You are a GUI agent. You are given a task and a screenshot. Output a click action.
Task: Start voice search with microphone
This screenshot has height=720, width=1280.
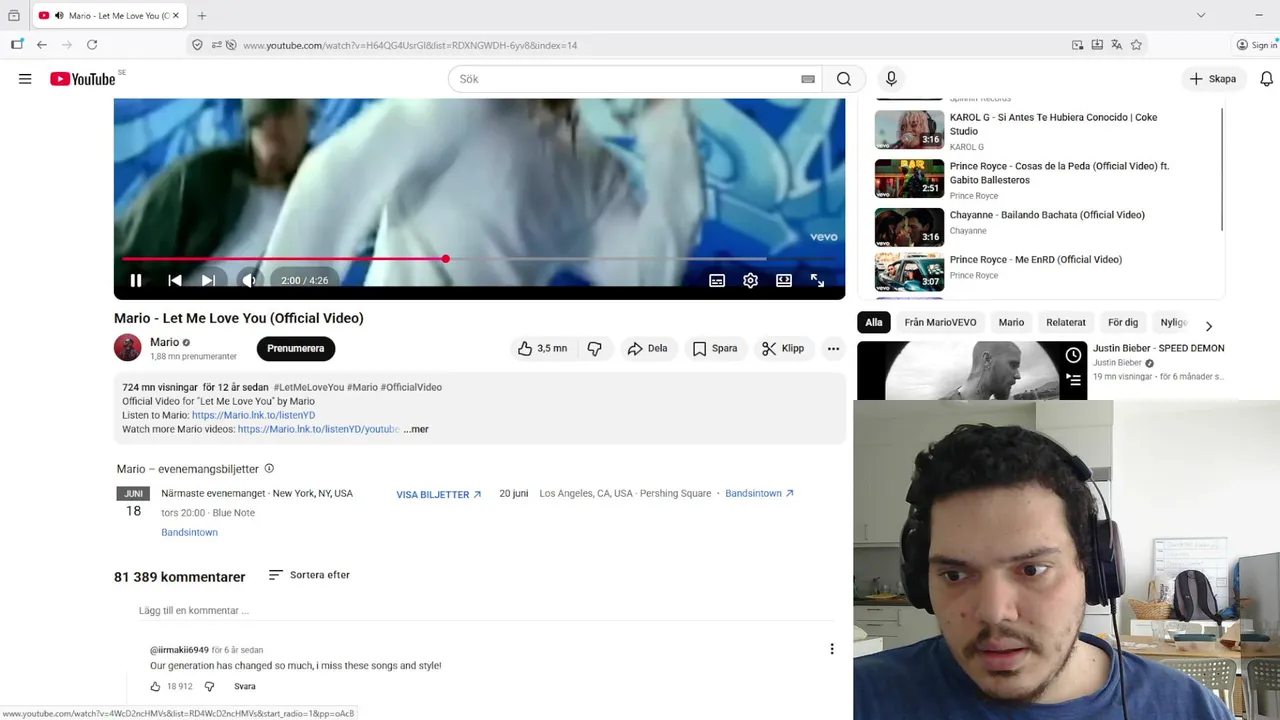coord(891,79)
